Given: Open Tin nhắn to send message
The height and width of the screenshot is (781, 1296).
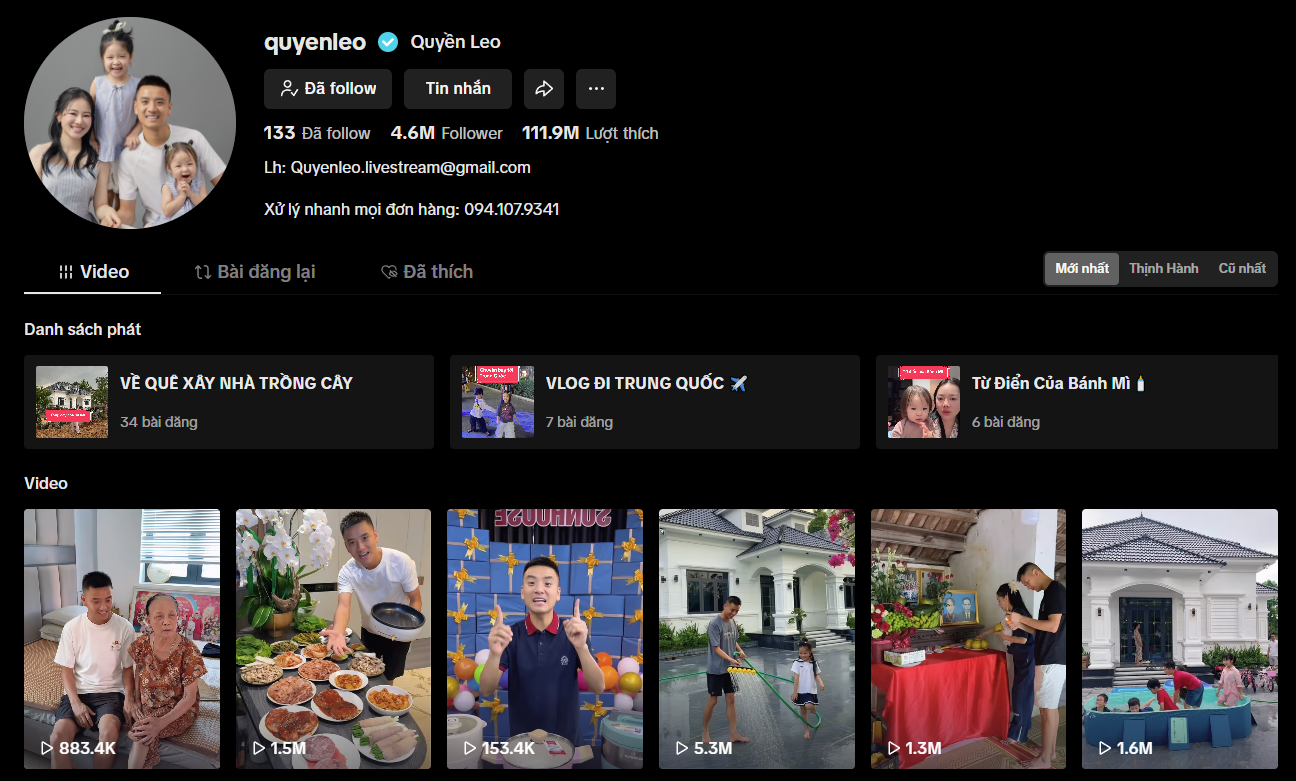Looking at the screenshot, I should click(x=458, y=89).
